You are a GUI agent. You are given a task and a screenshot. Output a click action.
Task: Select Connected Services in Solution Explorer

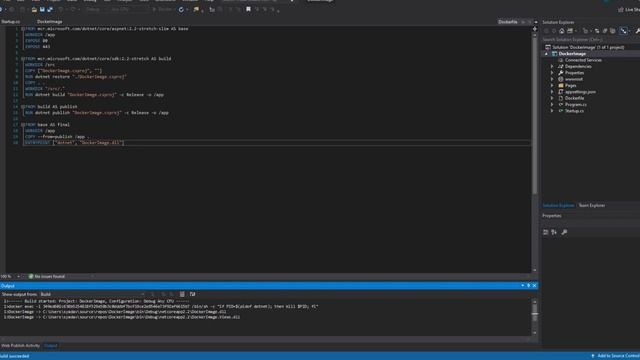[583, 60]
